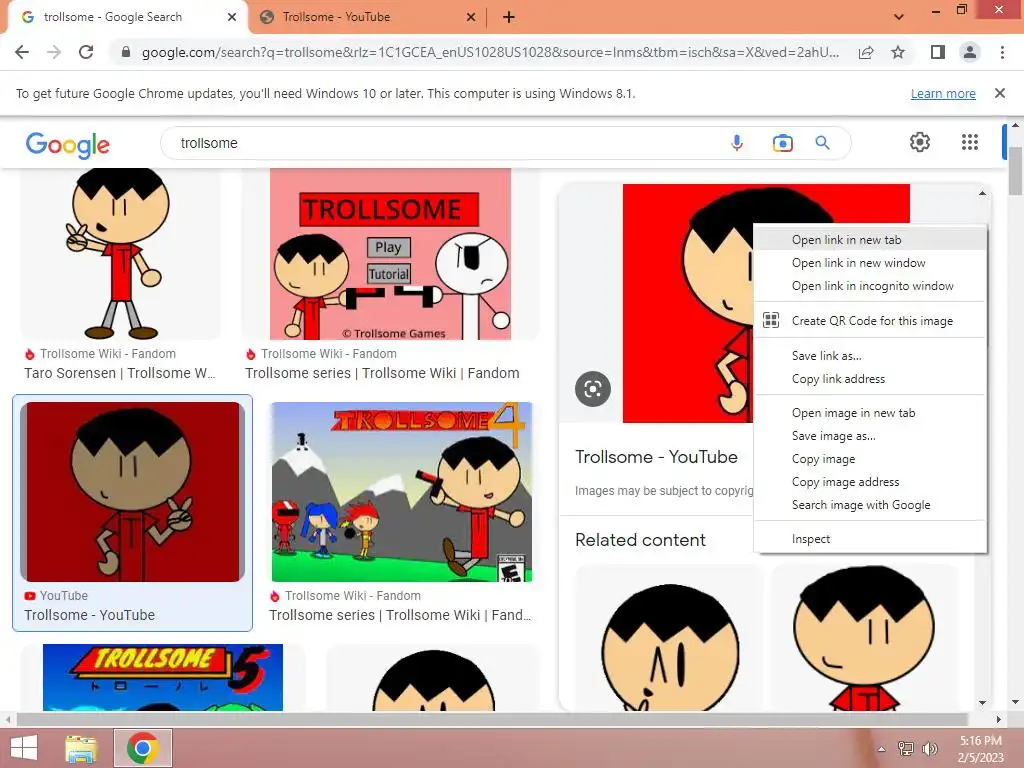Open the Trollsome title screen thumbnail
1024x768 pixels.
pos(391,253)
